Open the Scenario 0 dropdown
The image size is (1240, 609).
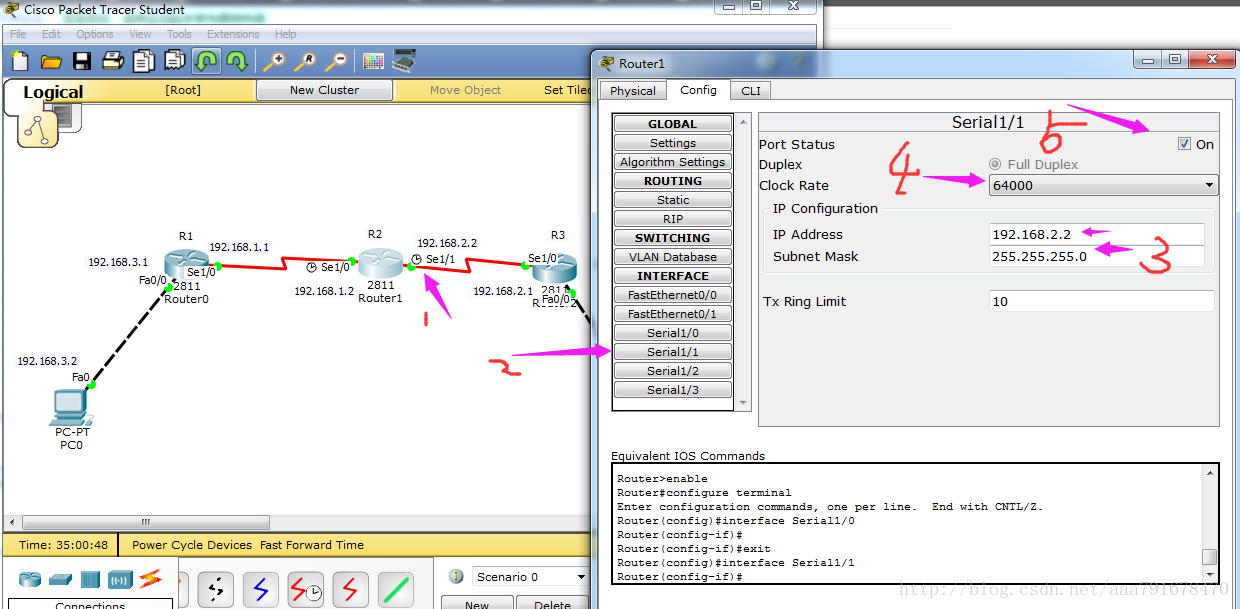click(x=530, y=577)
